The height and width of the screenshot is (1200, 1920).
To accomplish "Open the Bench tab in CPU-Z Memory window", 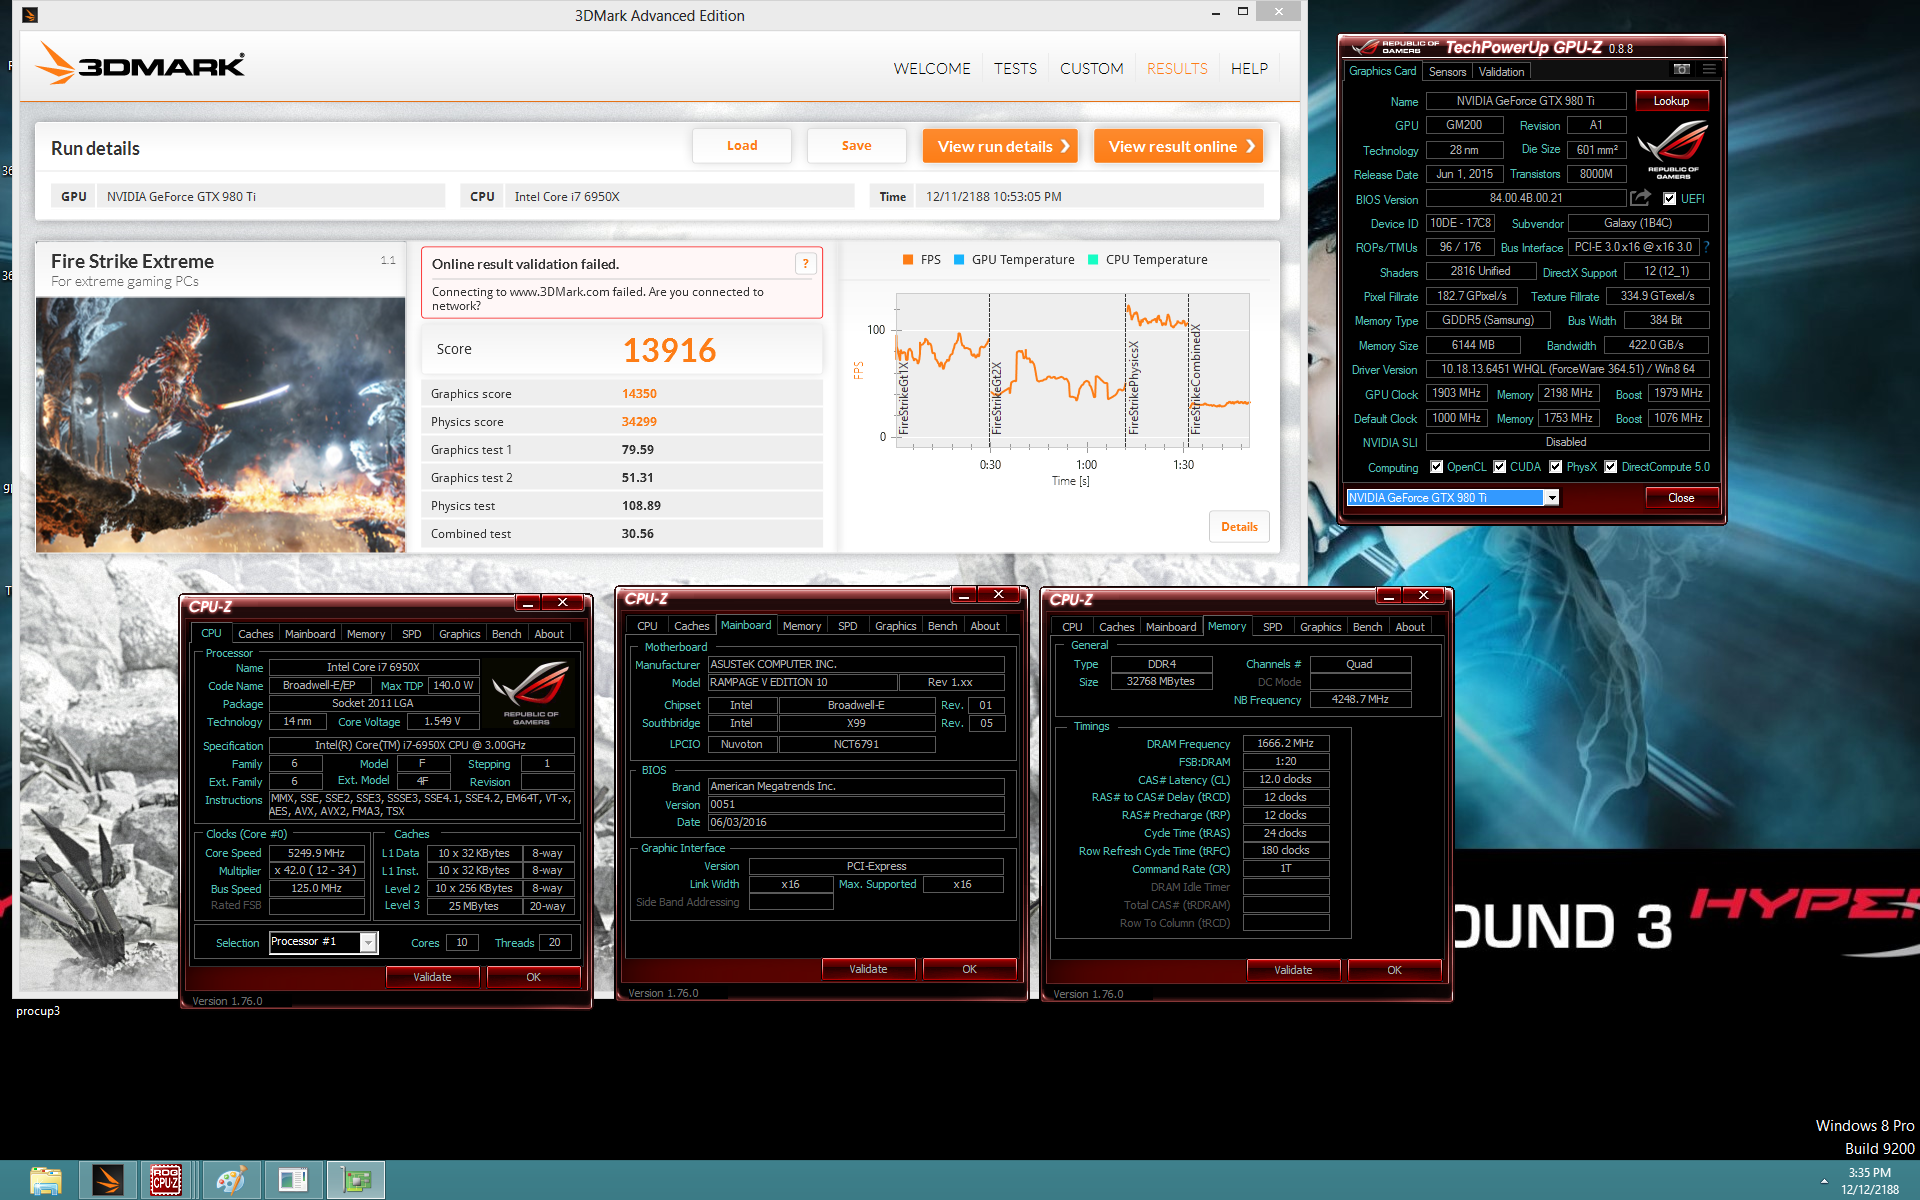I will click(1367, 627).
